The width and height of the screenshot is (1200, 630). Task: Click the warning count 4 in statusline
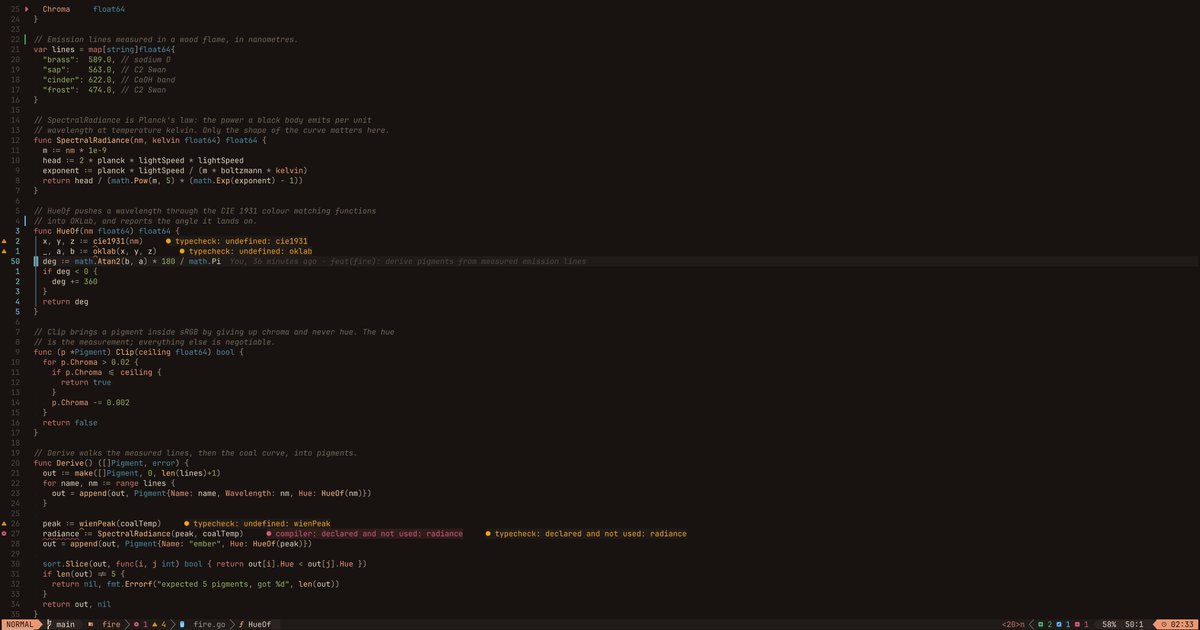(163, 624)
